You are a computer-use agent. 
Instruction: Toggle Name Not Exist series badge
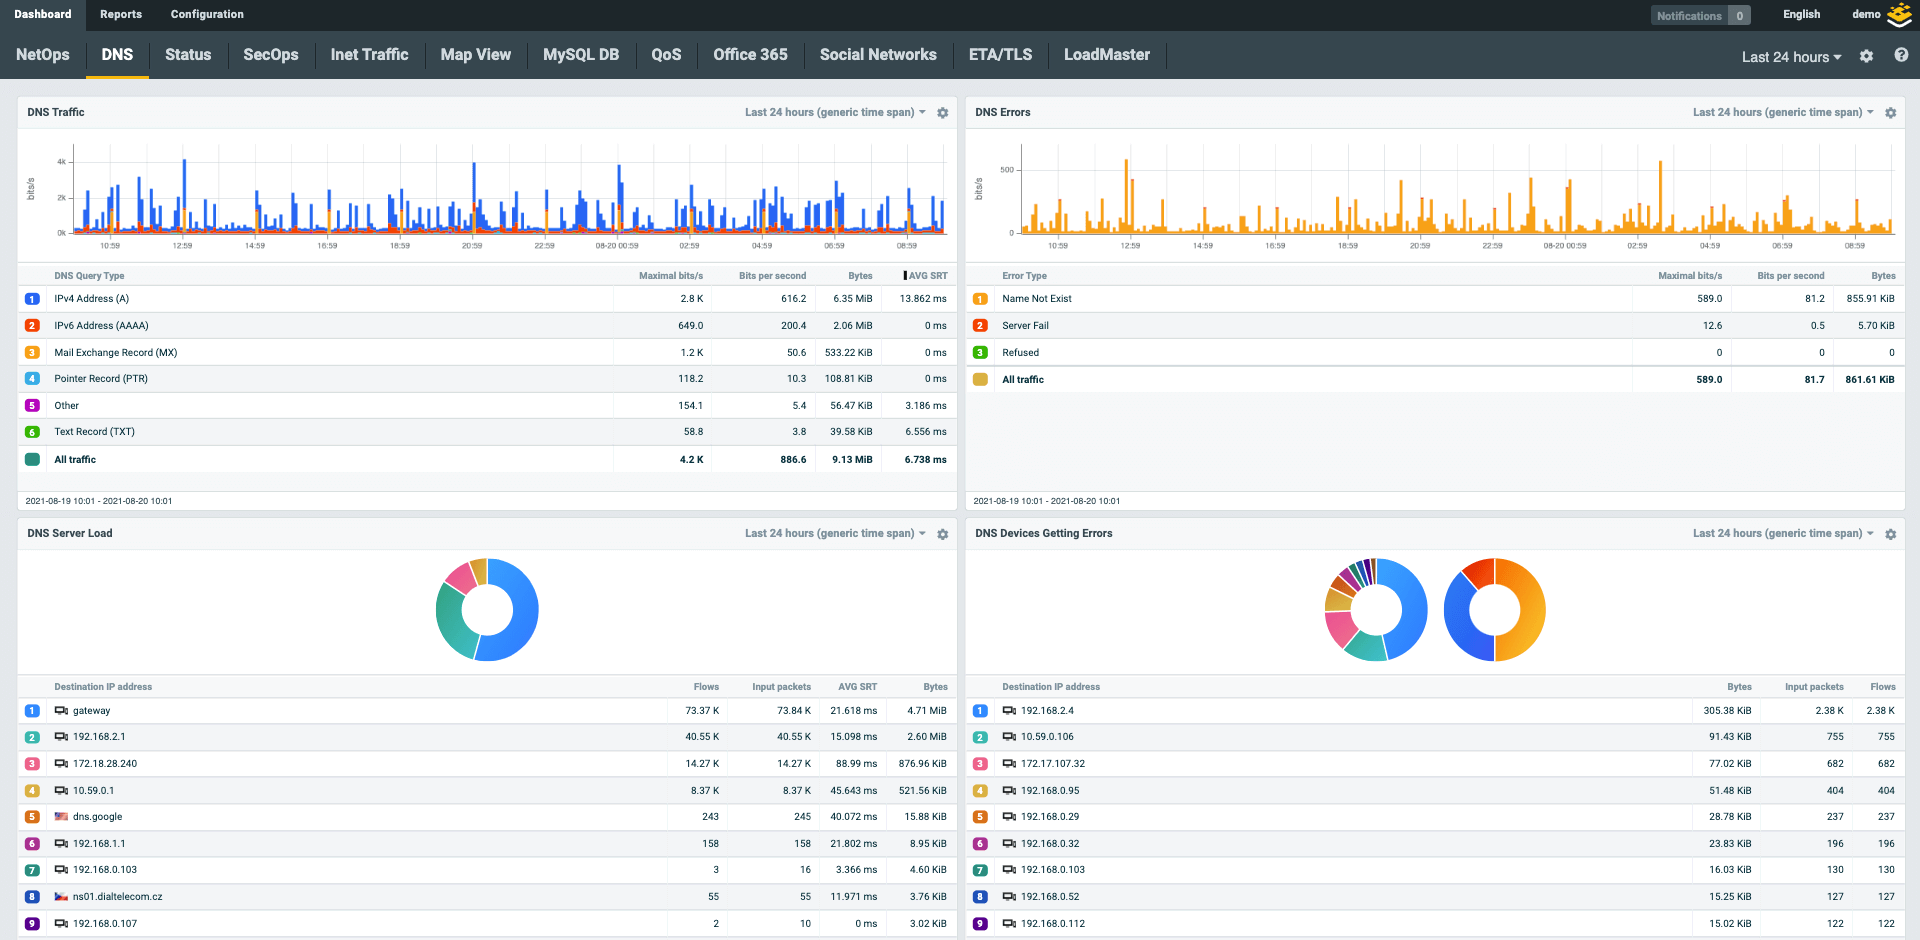click(x=980, y=299)
